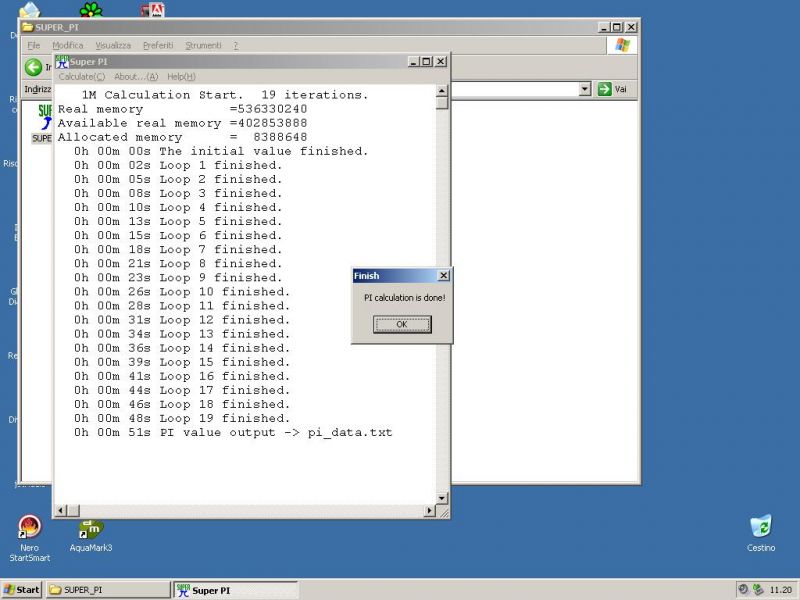Viewport: 800px width, 600px height.
Task: Click the network system tray icon
Action: click(758, 589)
